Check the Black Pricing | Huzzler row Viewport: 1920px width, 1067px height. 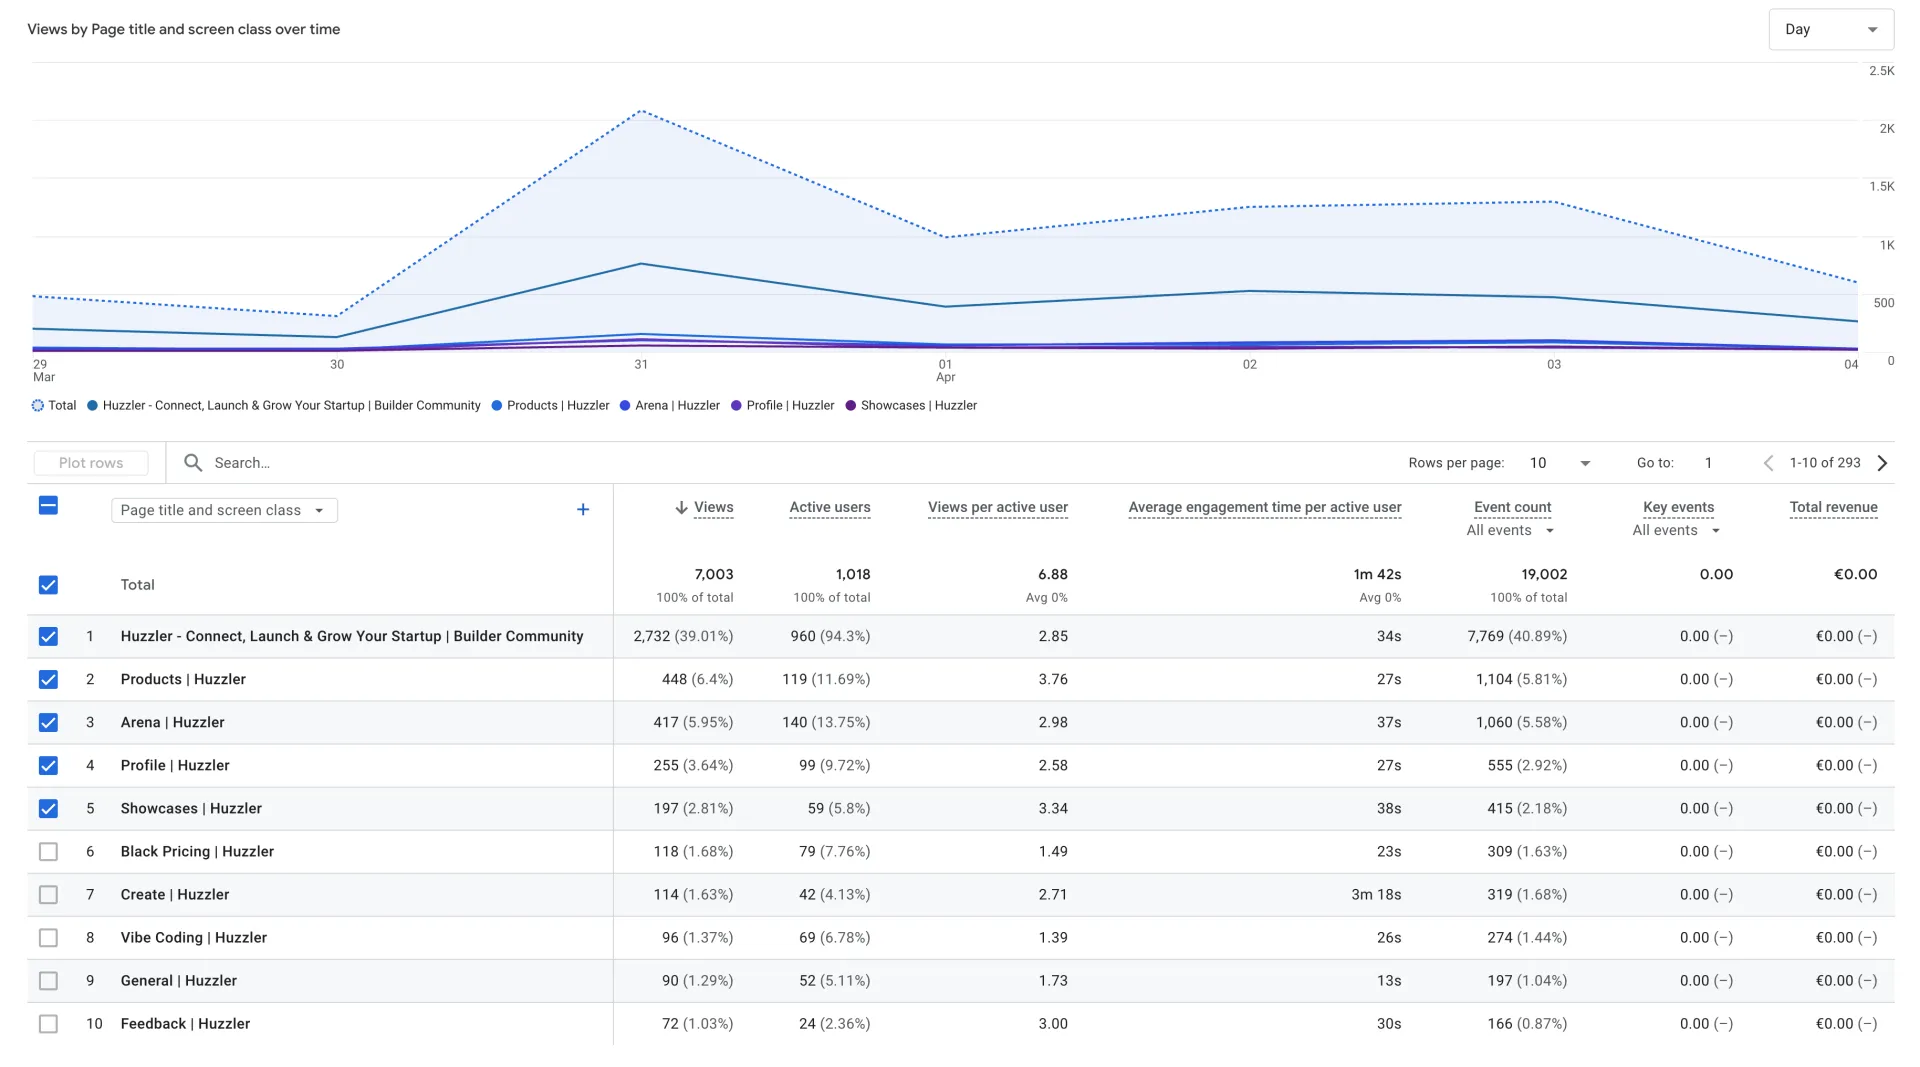pos(48,852)
